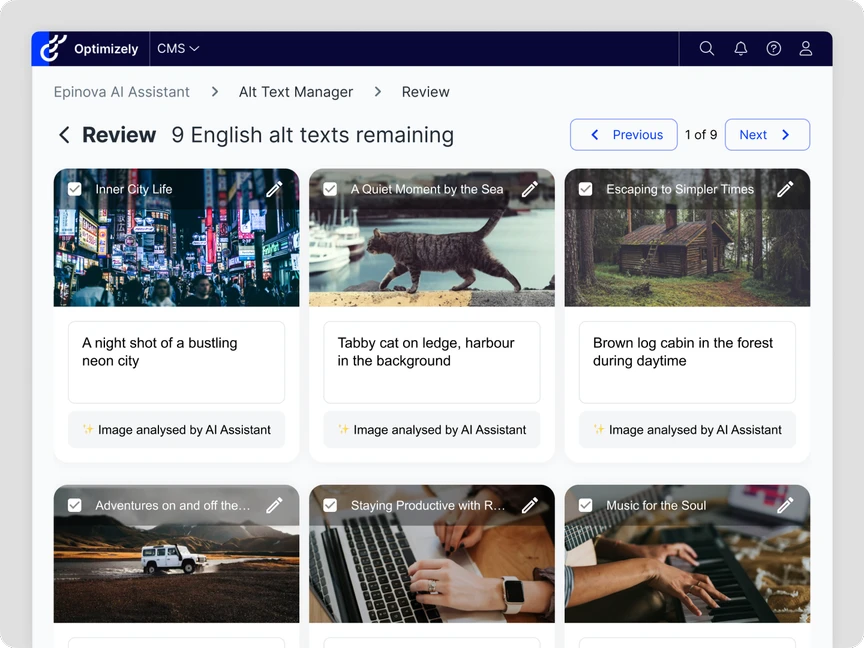This screenshot has width=864, height=648.
Task: Edit alt text 'Brown log cabin in the forest'
Action: pyautogui.click(x=687, y=362)
